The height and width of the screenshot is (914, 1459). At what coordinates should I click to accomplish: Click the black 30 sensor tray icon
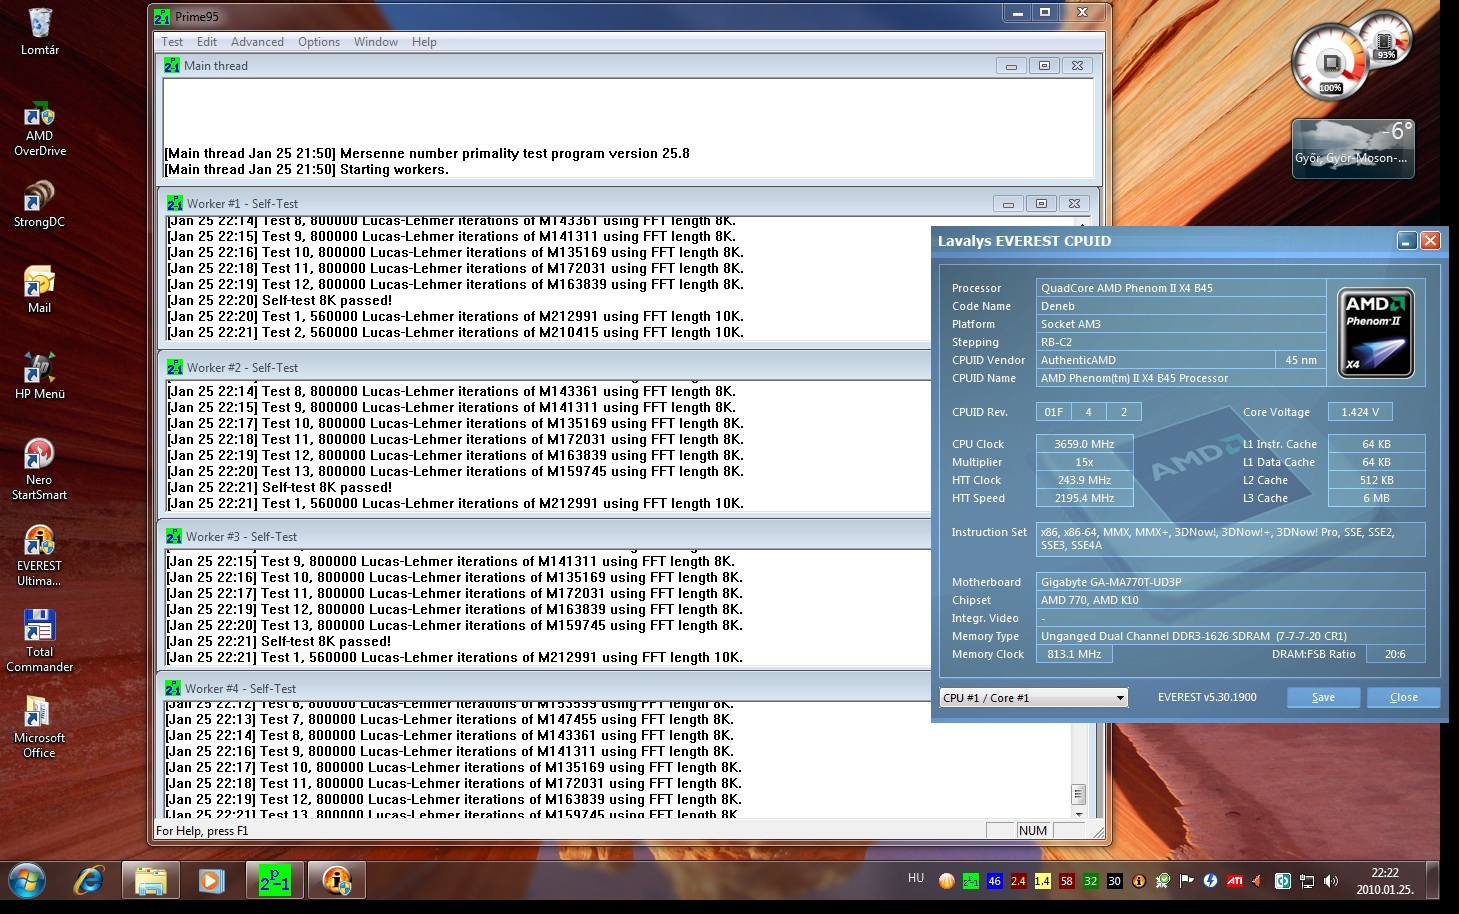[x=1114, y=881]
